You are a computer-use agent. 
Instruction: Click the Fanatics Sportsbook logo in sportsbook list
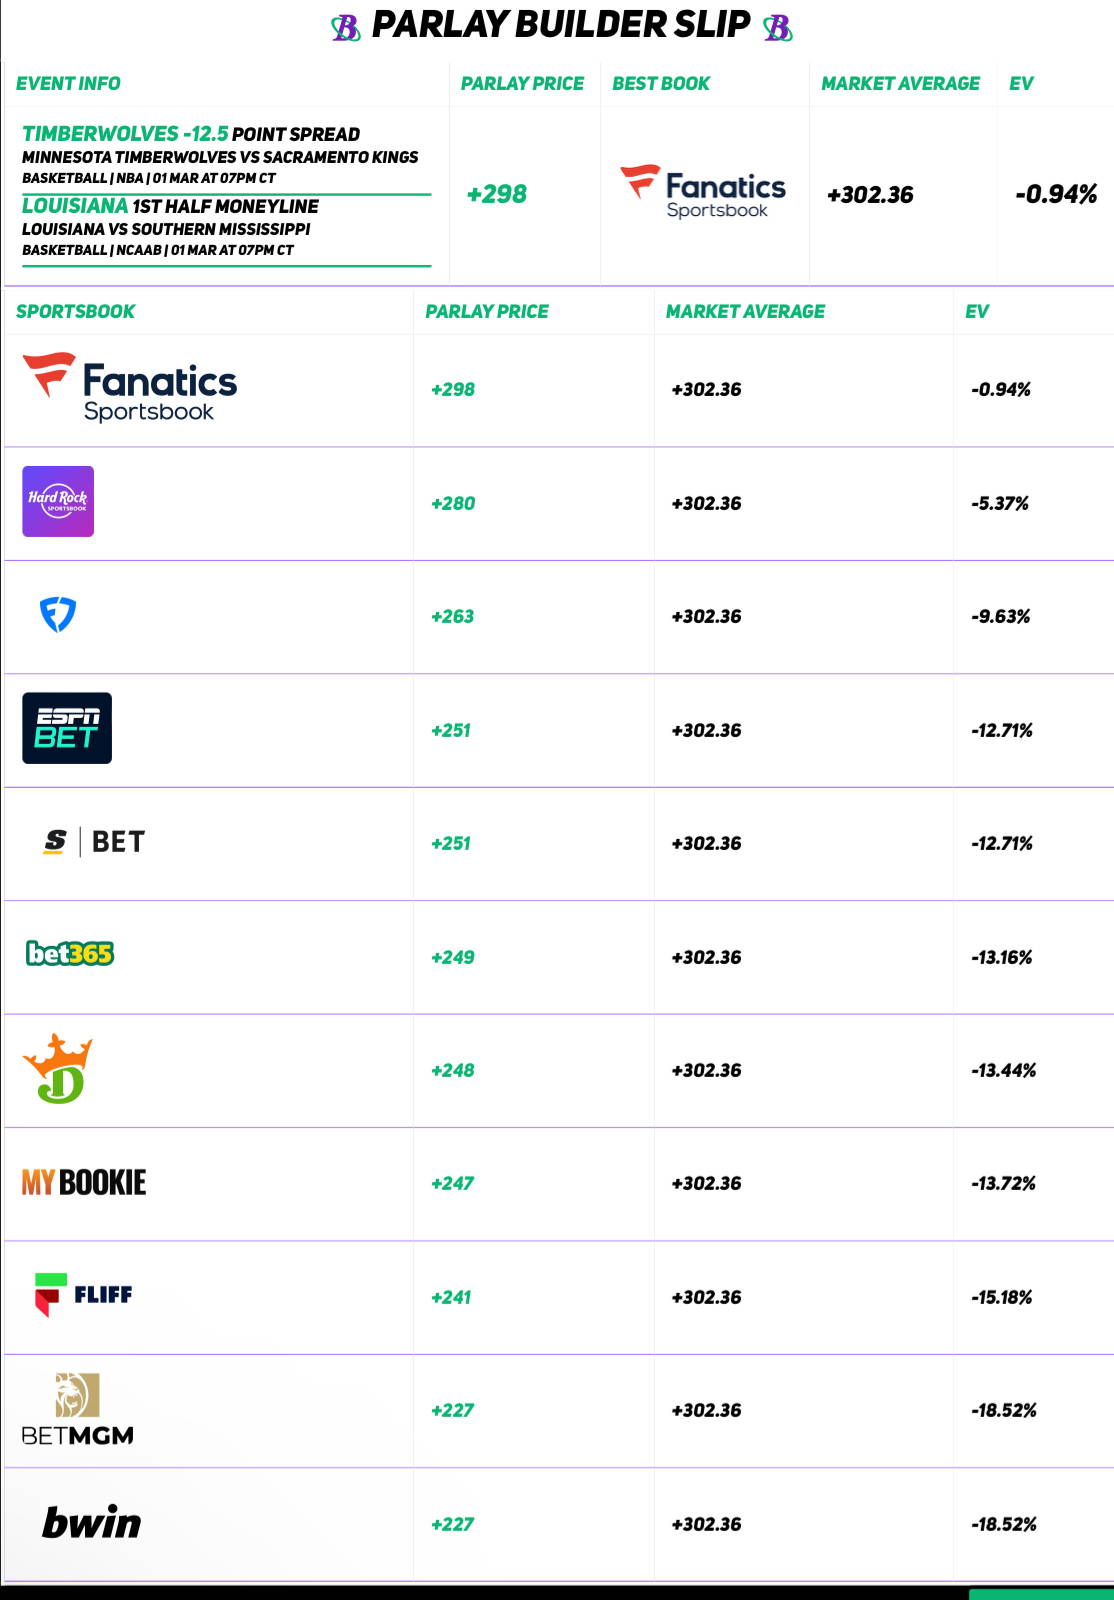pos(130,388)
